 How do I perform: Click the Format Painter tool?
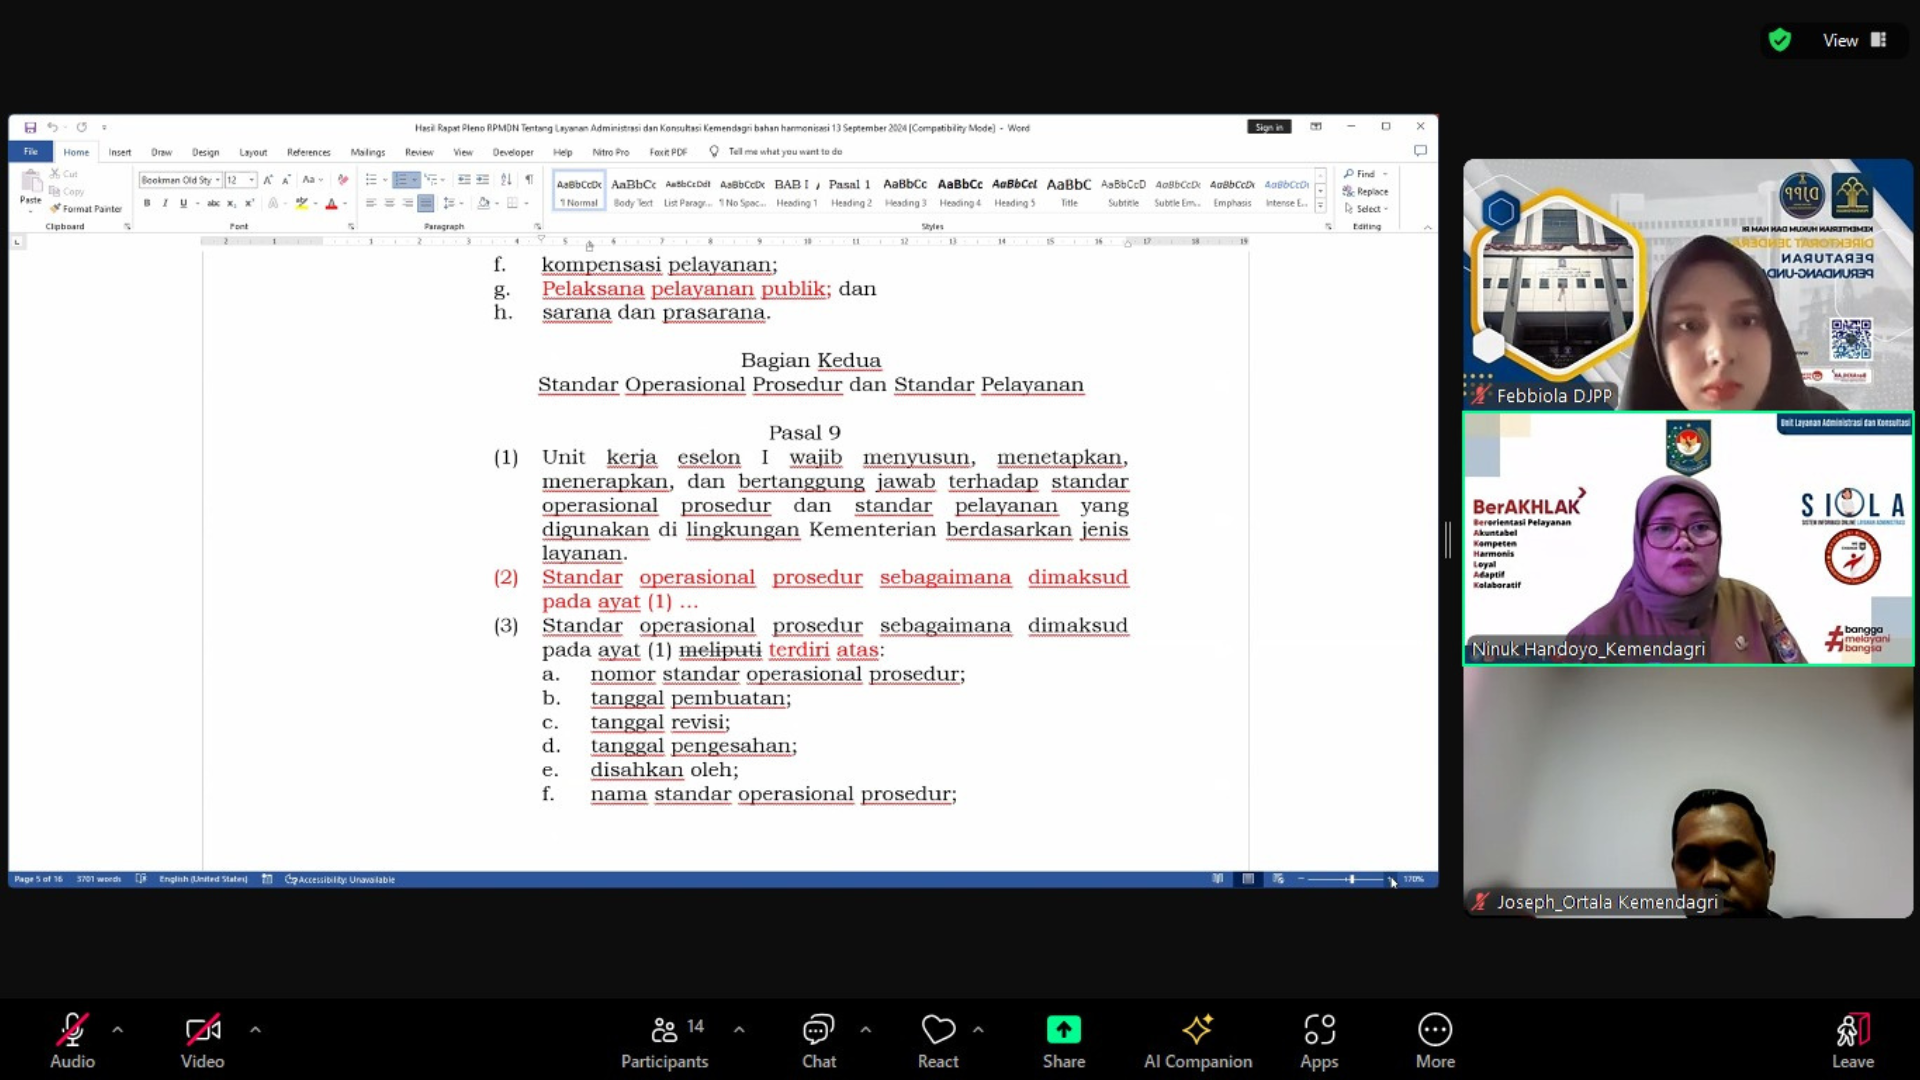click(x=86, y=209)
